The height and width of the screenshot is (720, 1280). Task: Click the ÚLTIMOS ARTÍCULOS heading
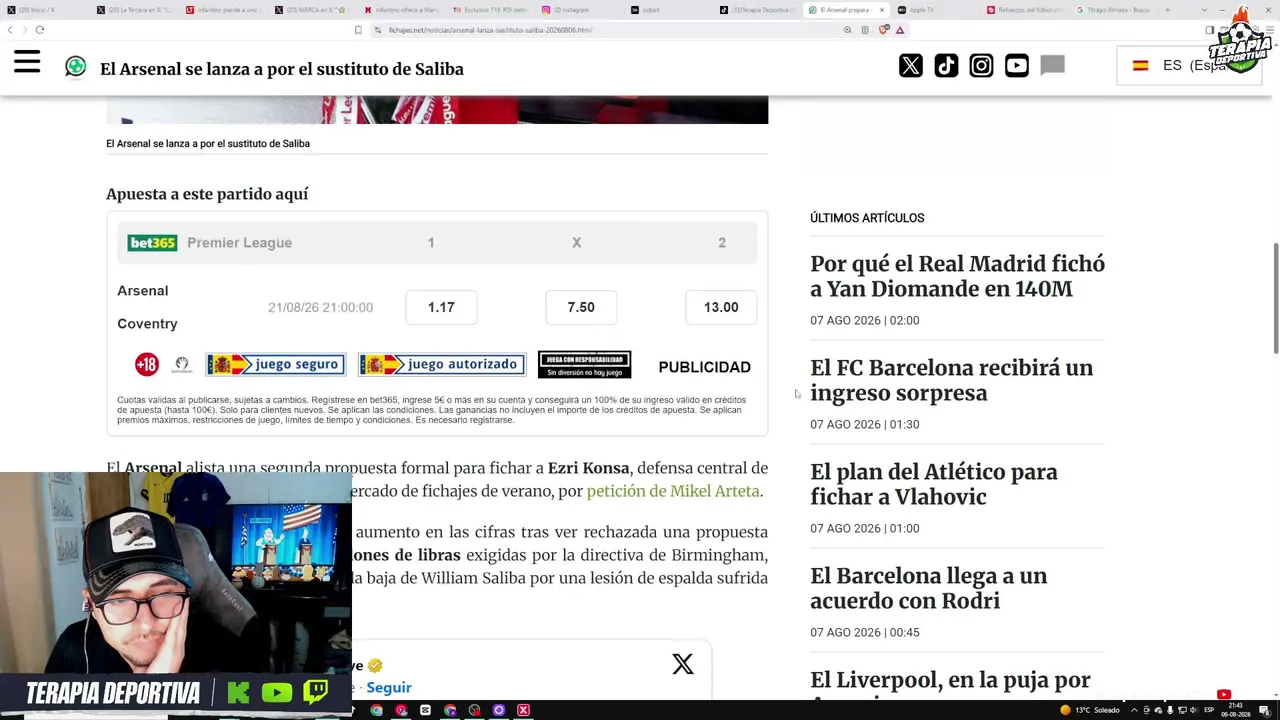pyautogui.click(x=867, y=218)
